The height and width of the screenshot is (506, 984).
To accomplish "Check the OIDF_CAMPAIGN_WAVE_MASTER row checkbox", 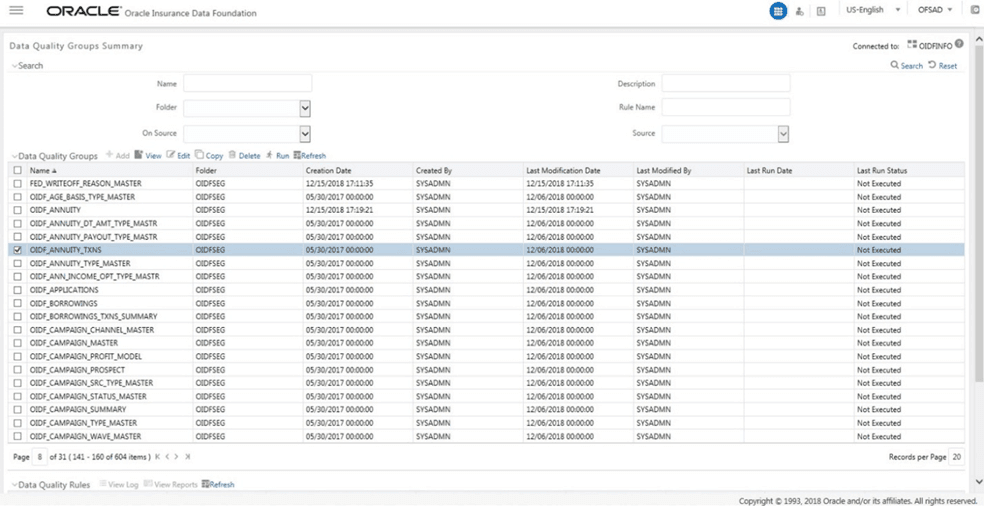I will 18,436.
